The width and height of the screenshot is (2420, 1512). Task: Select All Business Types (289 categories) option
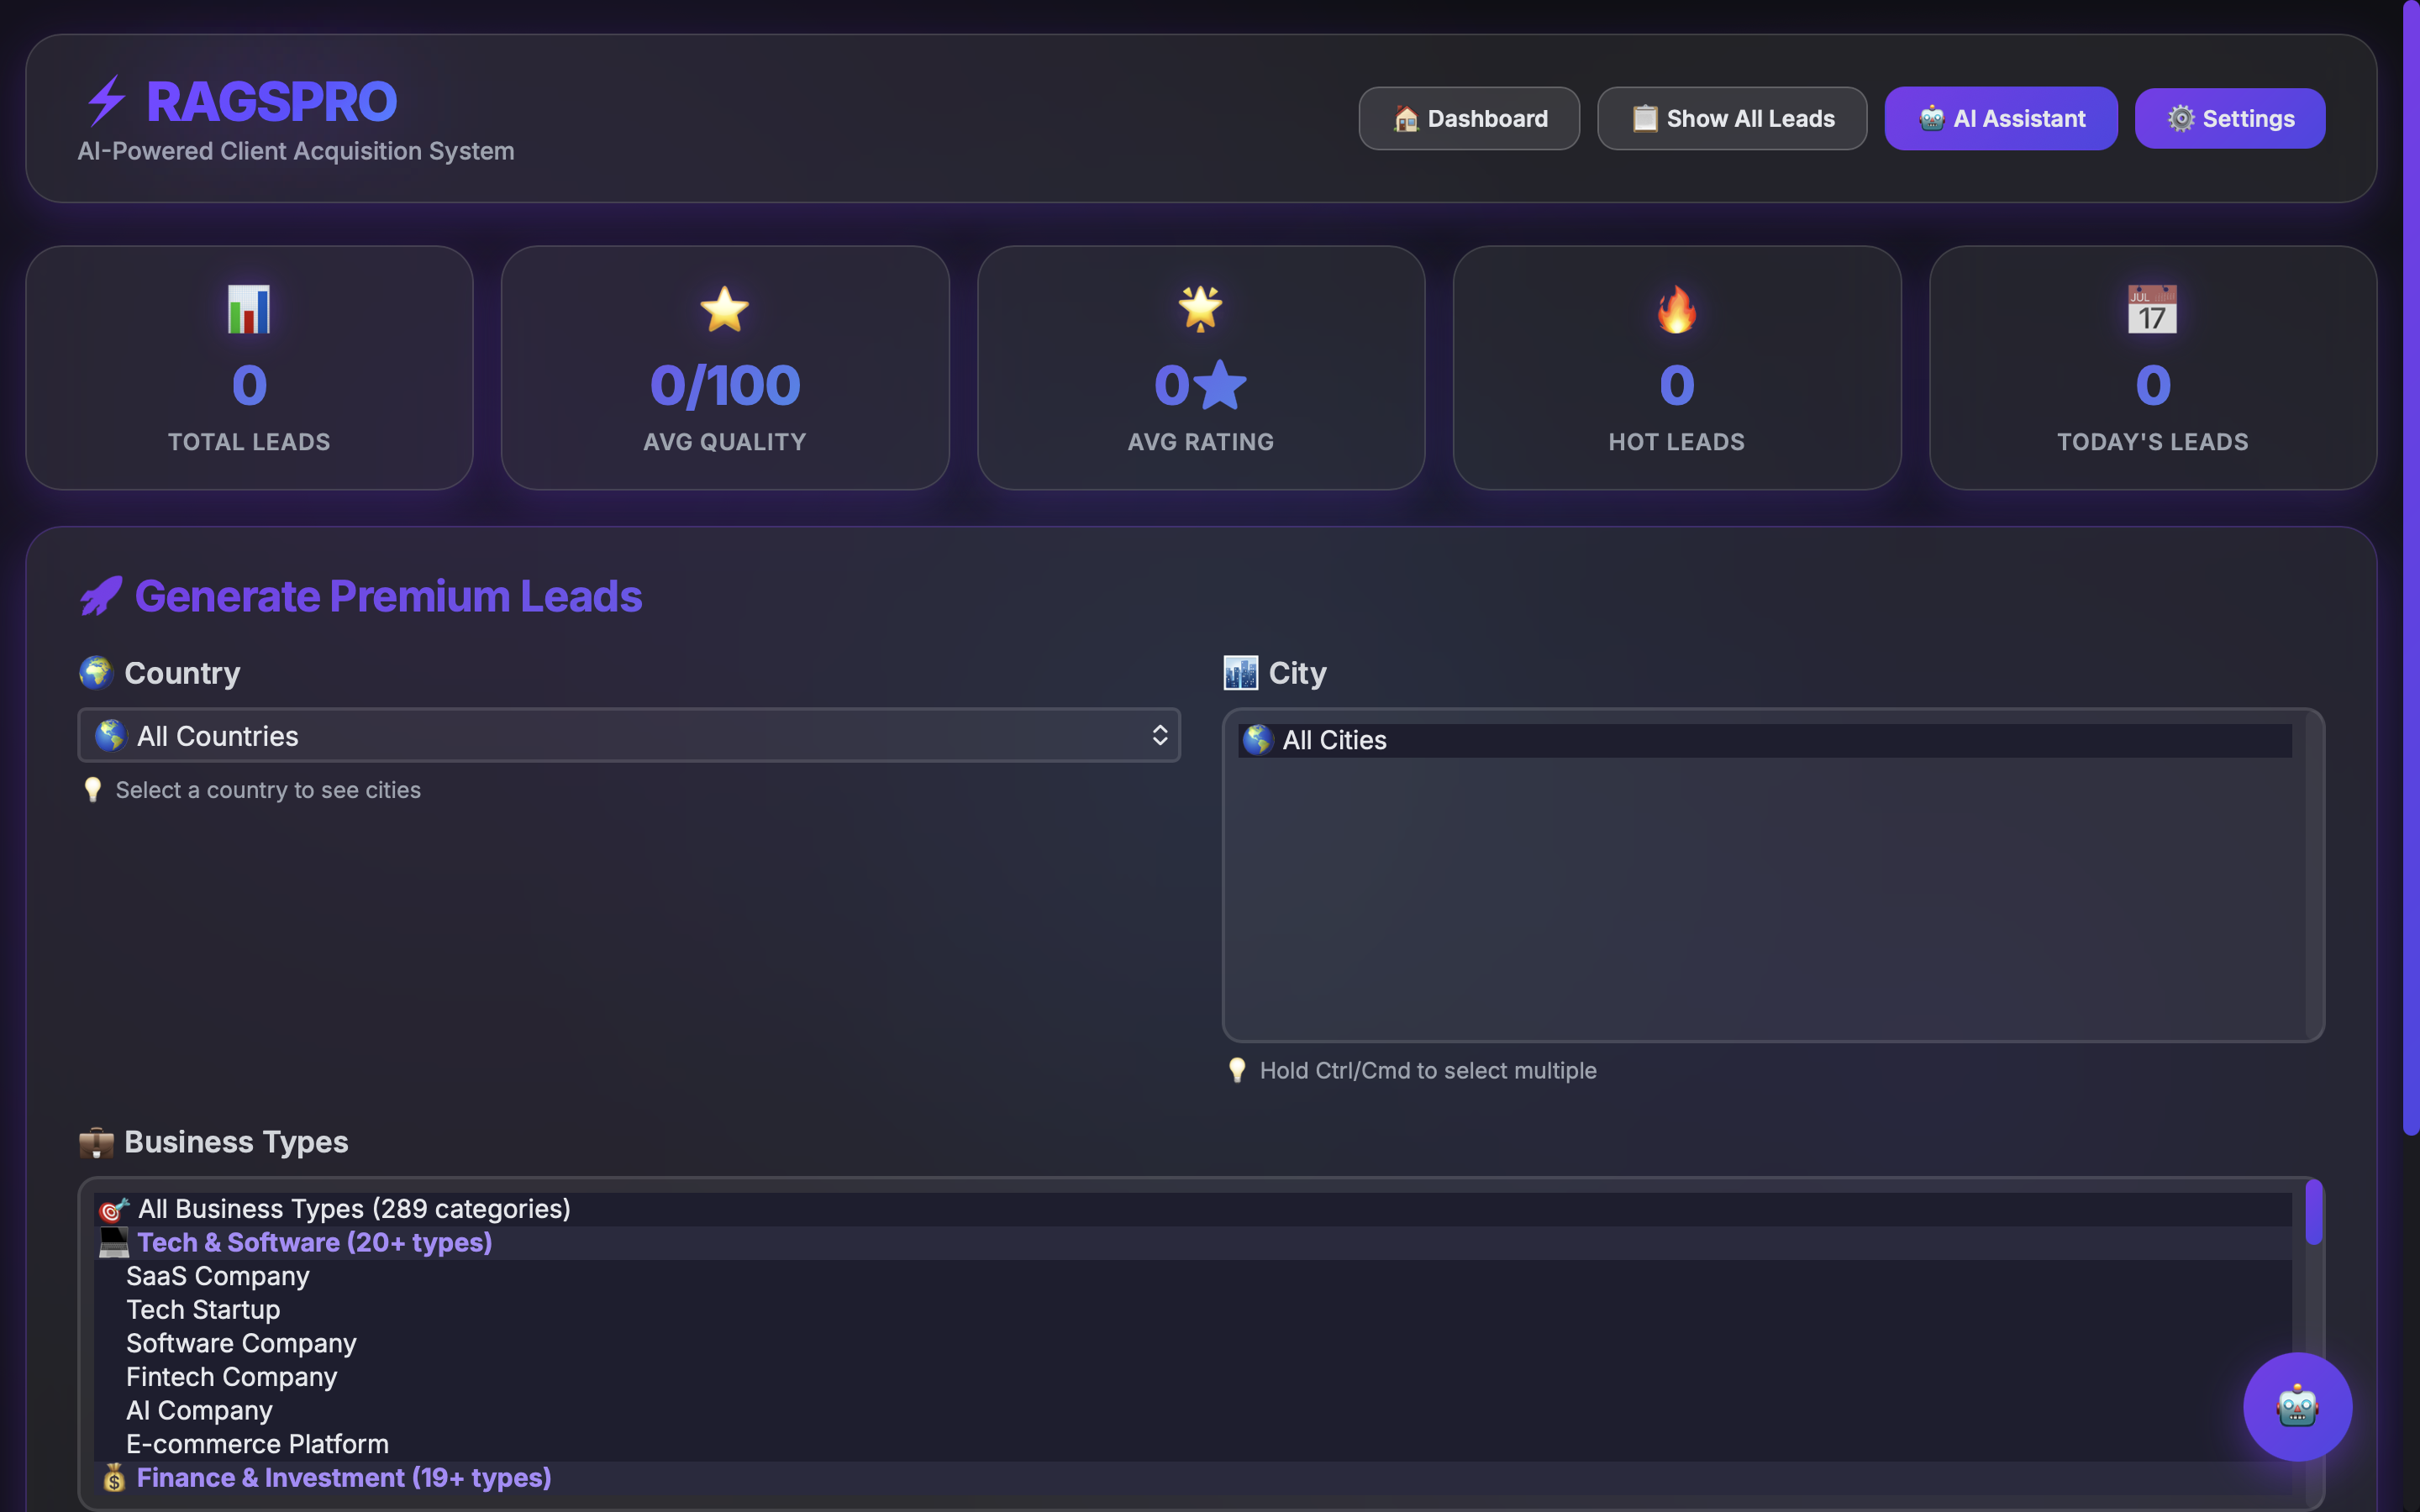click(x=354, y=1209)
